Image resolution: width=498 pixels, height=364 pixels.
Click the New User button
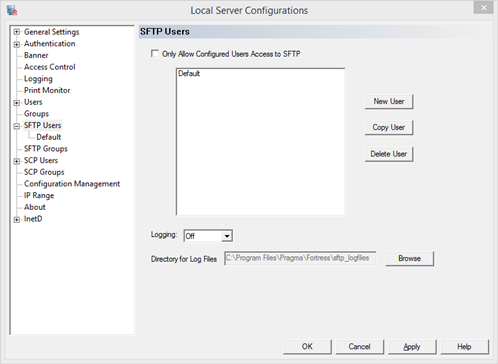389,101
